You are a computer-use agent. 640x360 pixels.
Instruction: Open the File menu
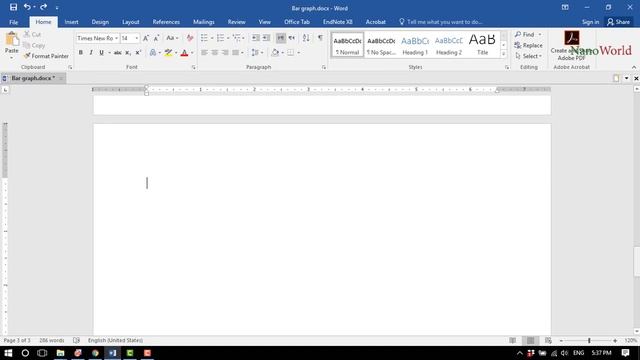click(13, 22)
